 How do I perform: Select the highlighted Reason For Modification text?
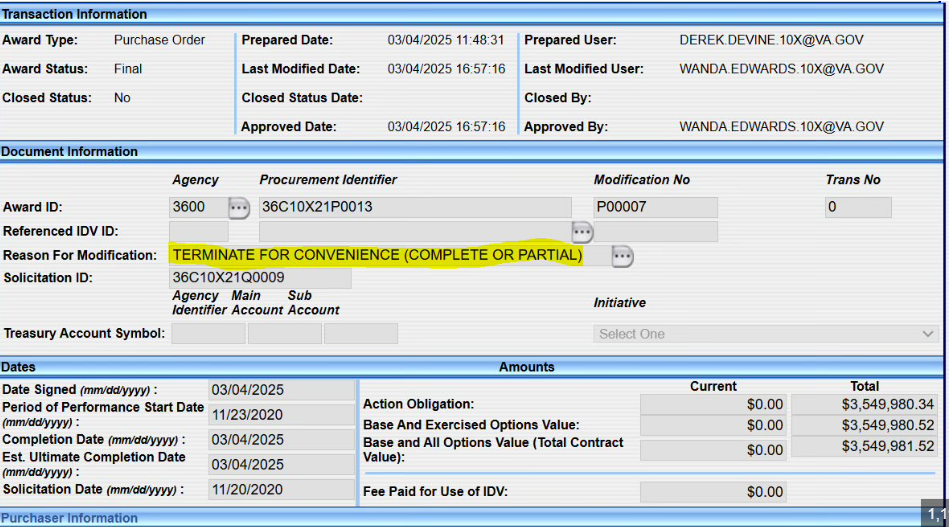pos(377,255)
